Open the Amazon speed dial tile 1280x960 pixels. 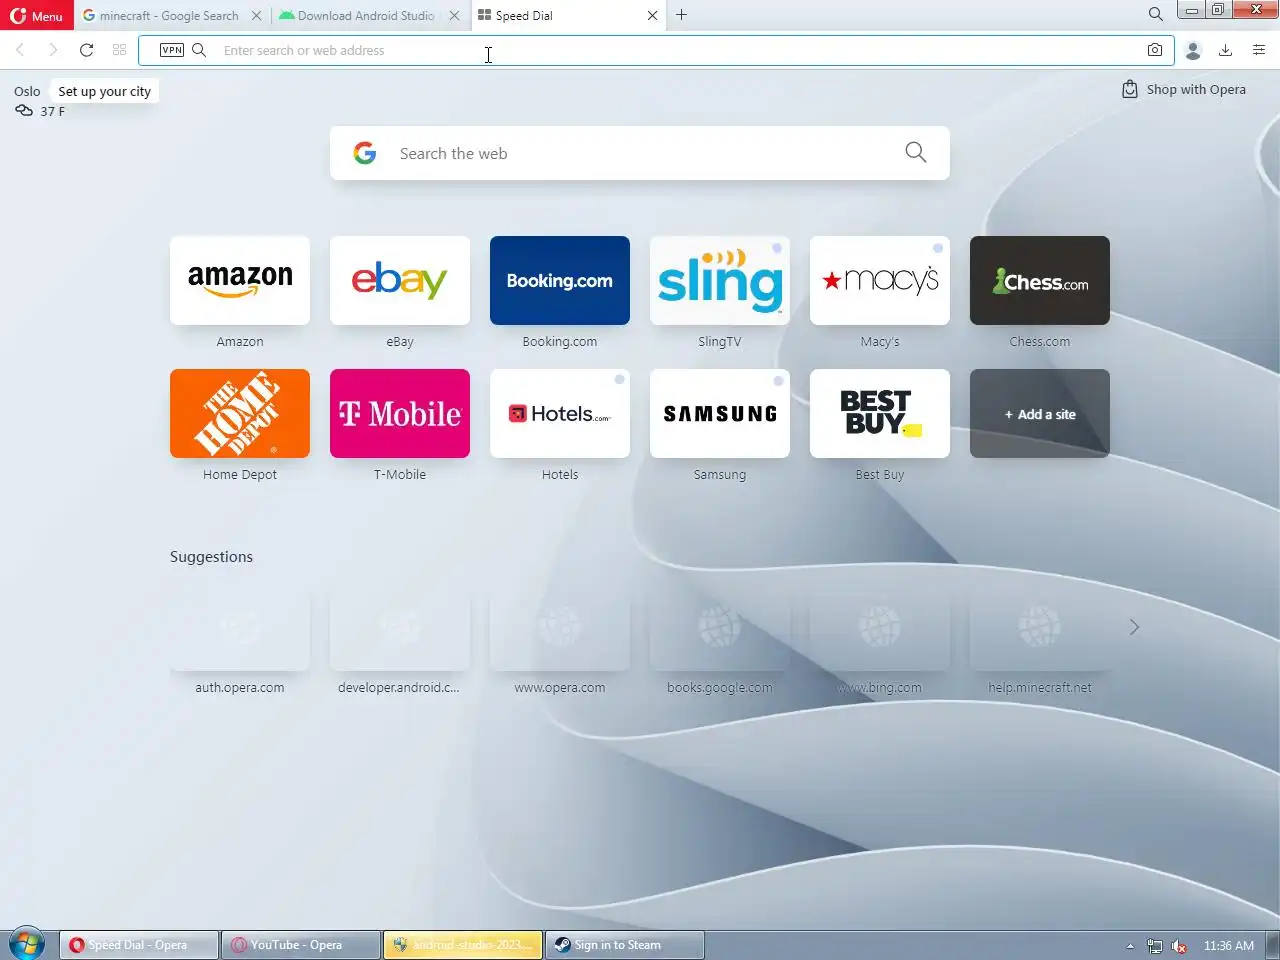240,280
